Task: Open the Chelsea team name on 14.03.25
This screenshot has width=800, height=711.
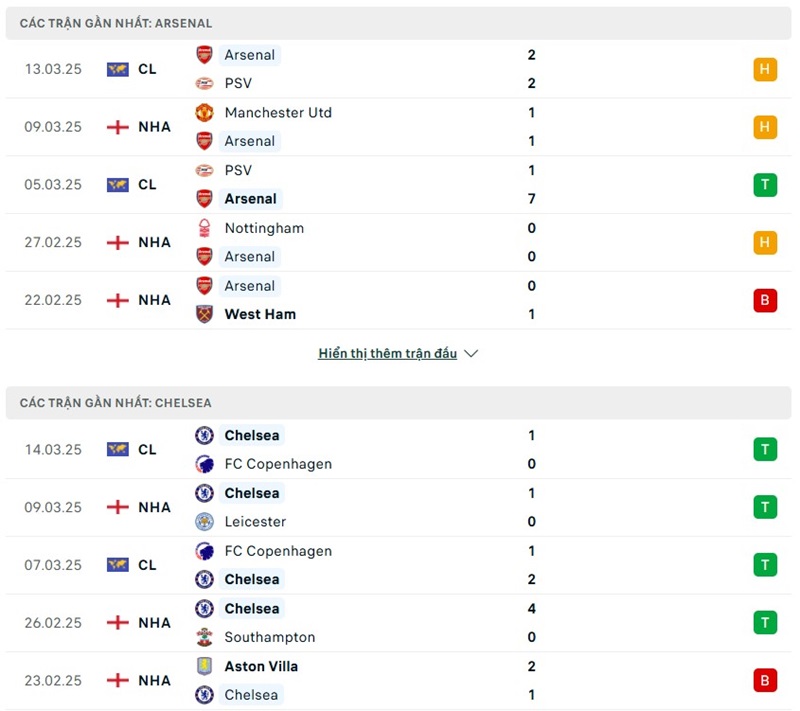Action: pos(252,435)
